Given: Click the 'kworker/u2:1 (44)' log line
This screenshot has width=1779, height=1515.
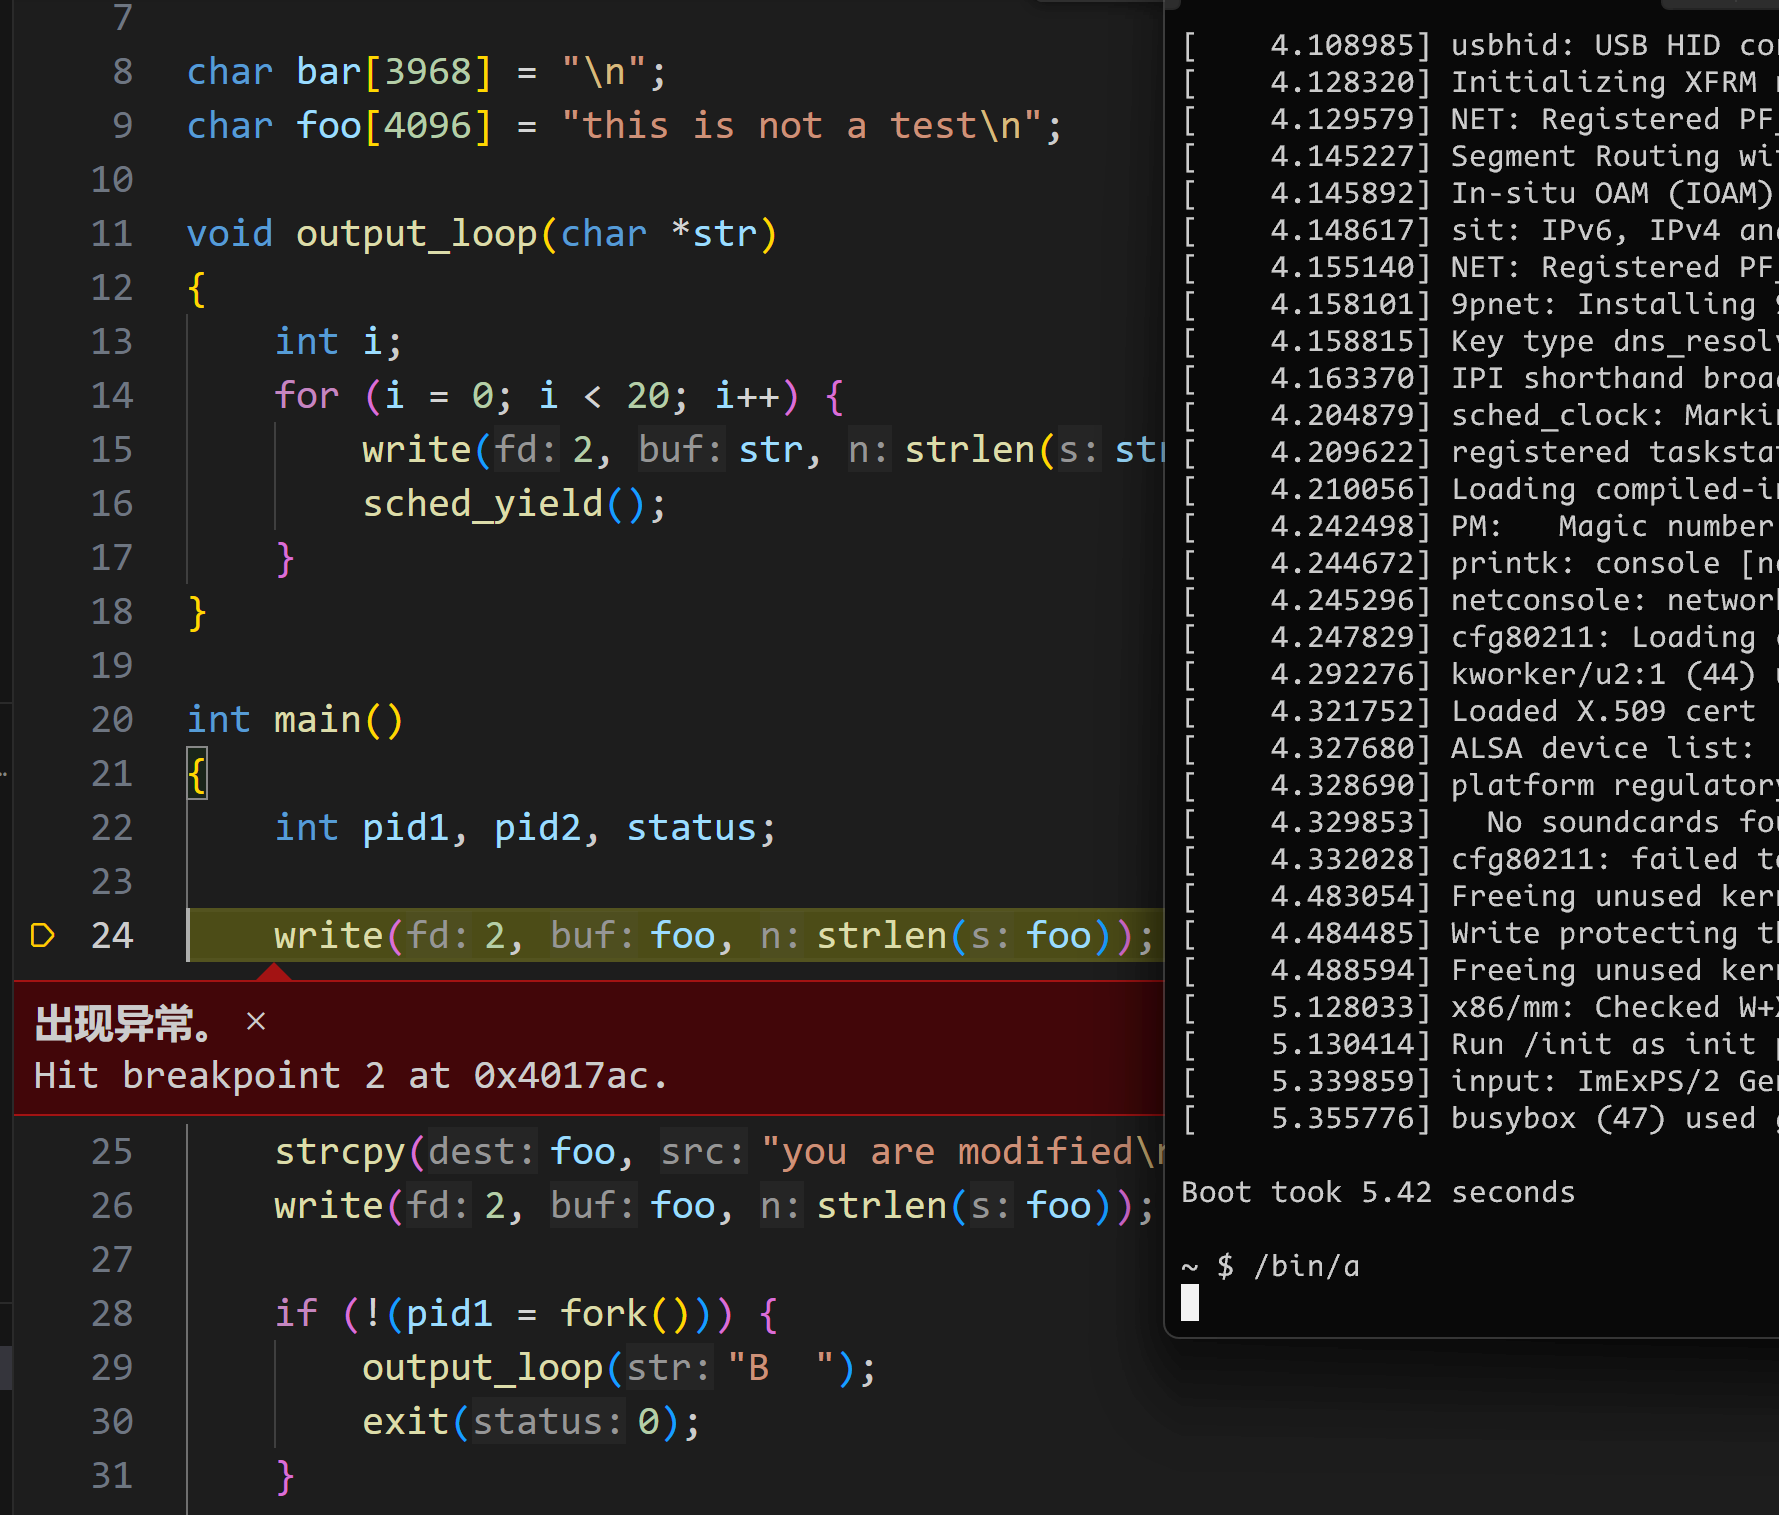Looking at the screenshot, I should (1479, 674).
